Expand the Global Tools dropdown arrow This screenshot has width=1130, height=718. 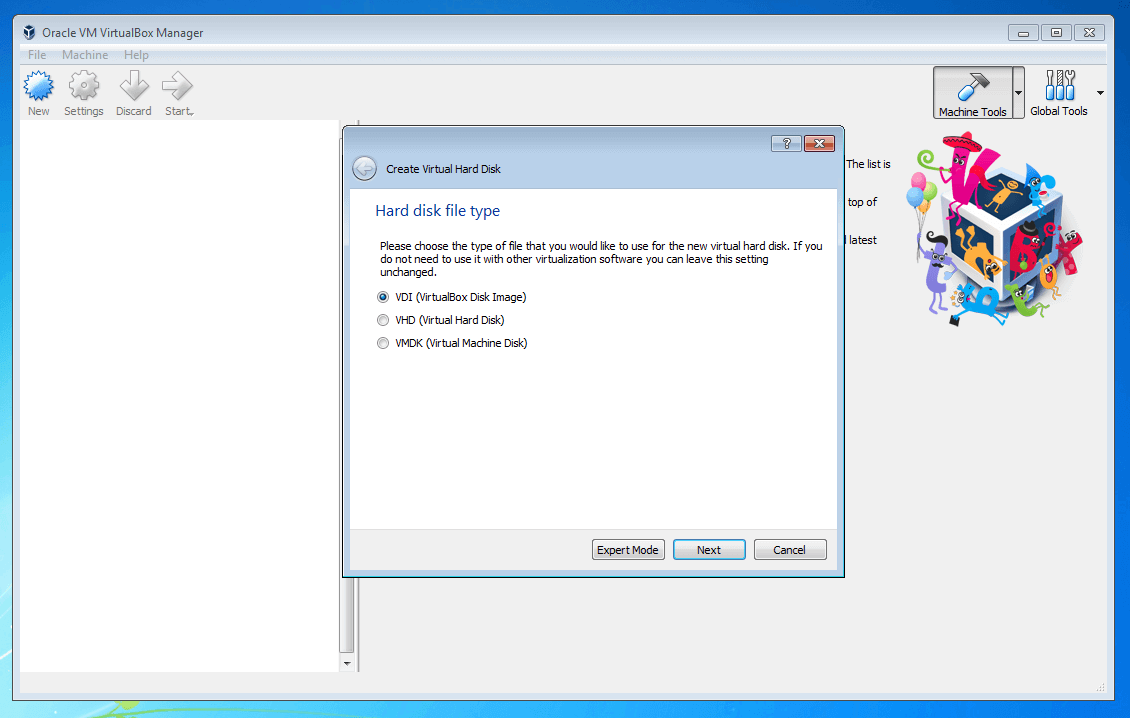pos(1100,93)
